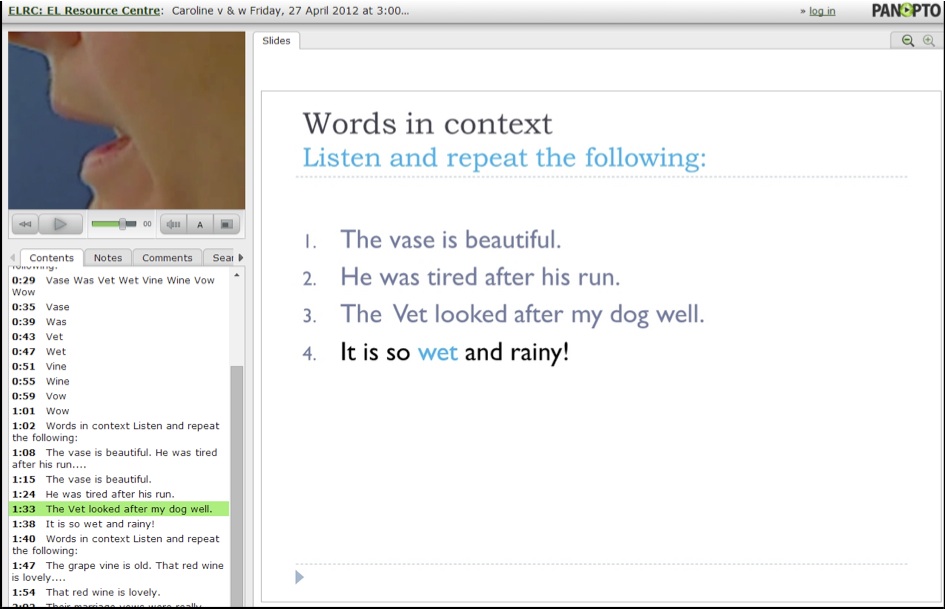
Task: Click the 'A' audio-only mode button
Action: (199, 225)
